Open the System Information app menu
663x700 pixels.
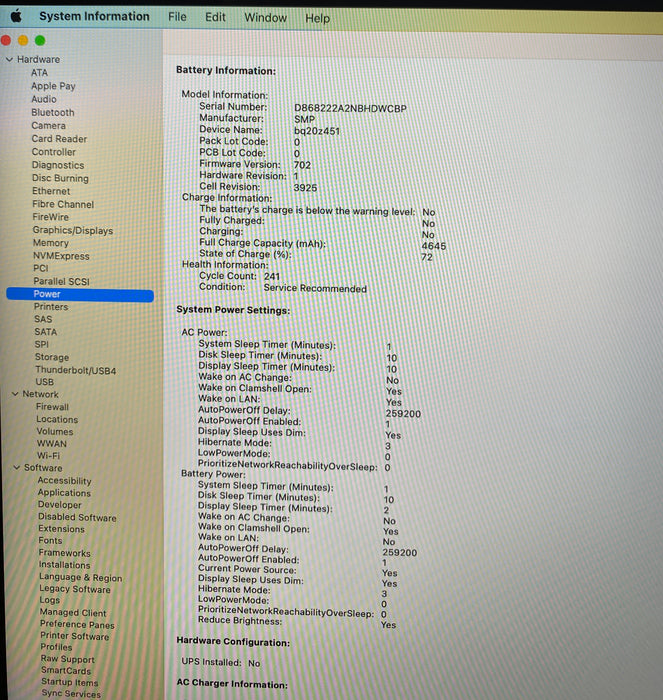coord(94,17)
